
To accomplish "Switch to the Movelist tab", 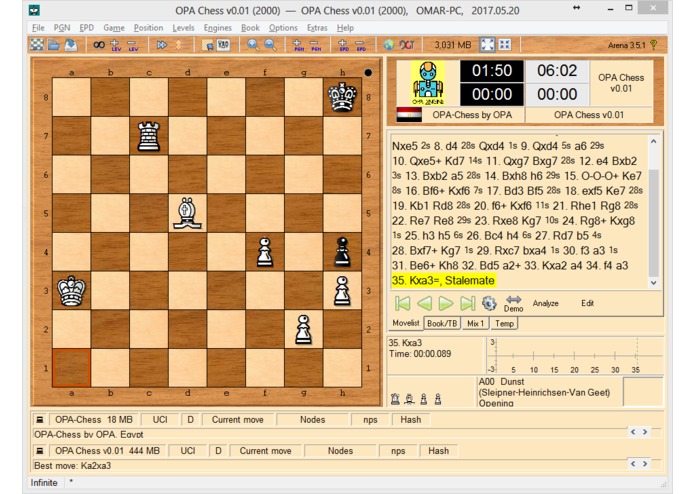I will click(406, 323).
